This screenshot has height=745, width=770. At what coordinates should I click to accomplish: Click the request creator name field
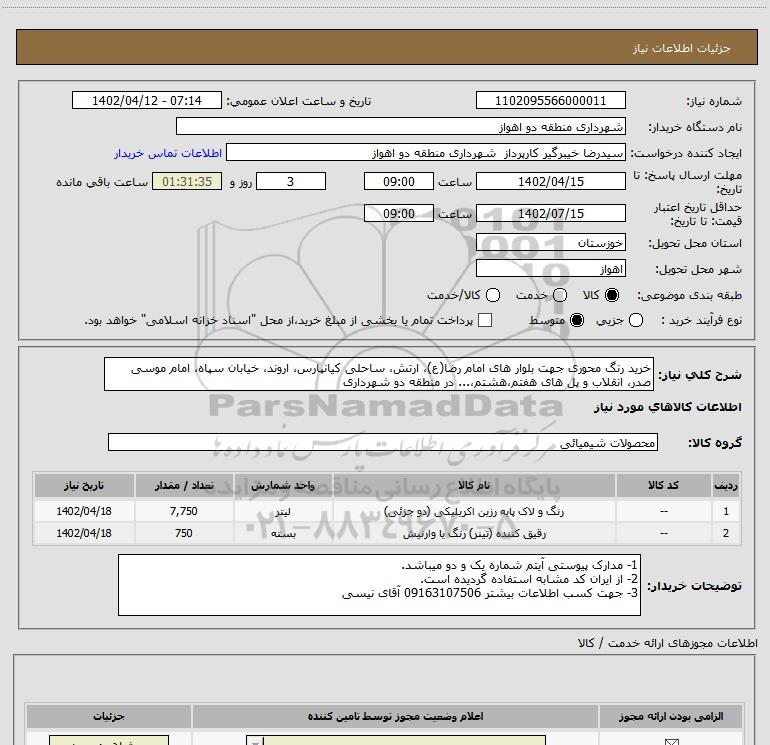[x=426, y=152]
